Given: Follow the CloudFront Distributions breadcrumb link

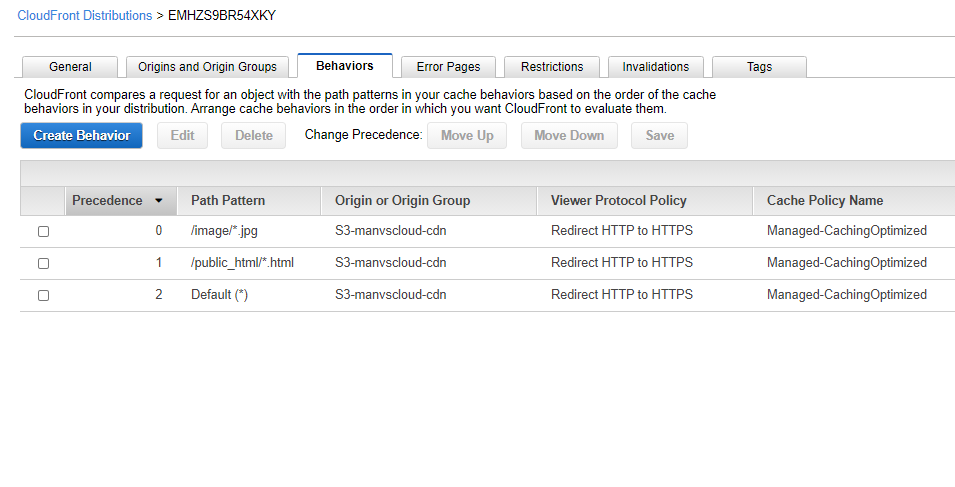Looking at the screenshot, I should (85, 16).
